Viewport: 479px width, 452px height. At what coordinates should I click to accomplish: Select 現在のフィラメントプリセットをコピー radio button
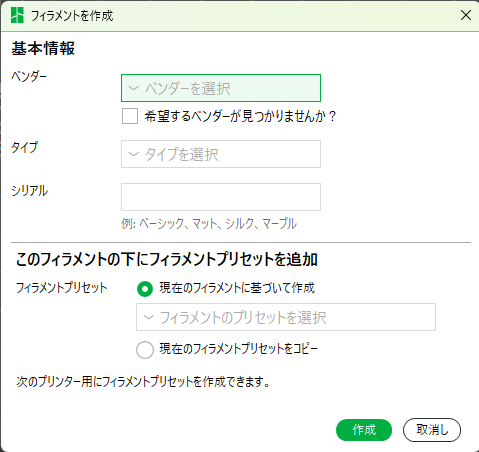(145, 350)
